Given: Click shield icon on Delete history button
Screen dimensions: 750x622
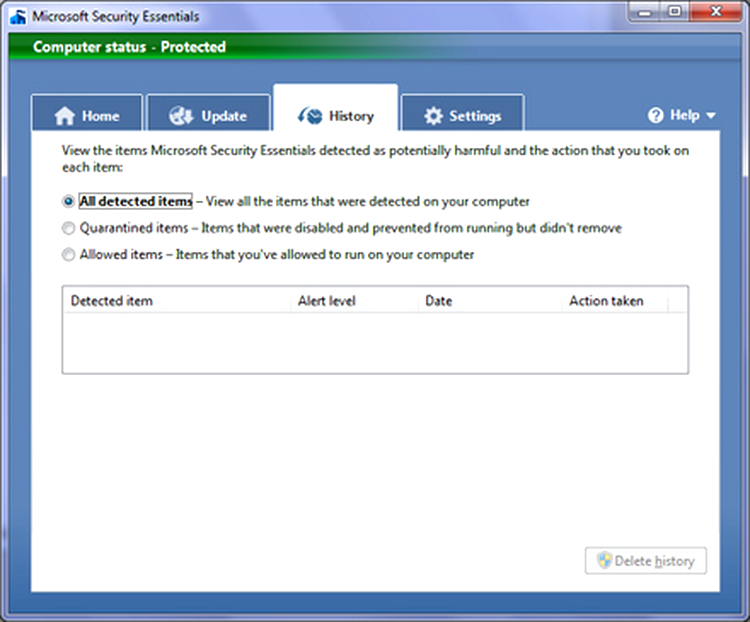Looking at the screenshot, I should [604, 560].
